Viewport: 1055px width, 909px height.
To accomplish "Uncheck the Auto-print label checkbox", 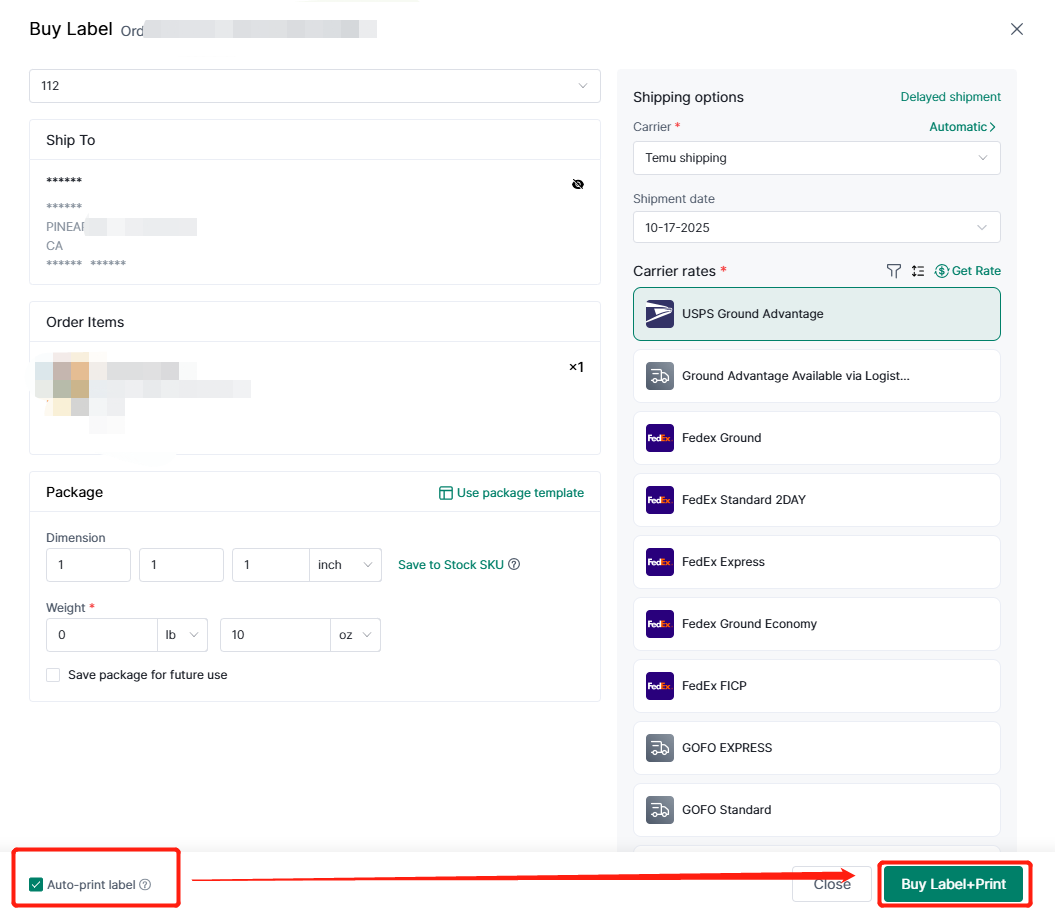I will pyautogui.click(x=36, y=885).
